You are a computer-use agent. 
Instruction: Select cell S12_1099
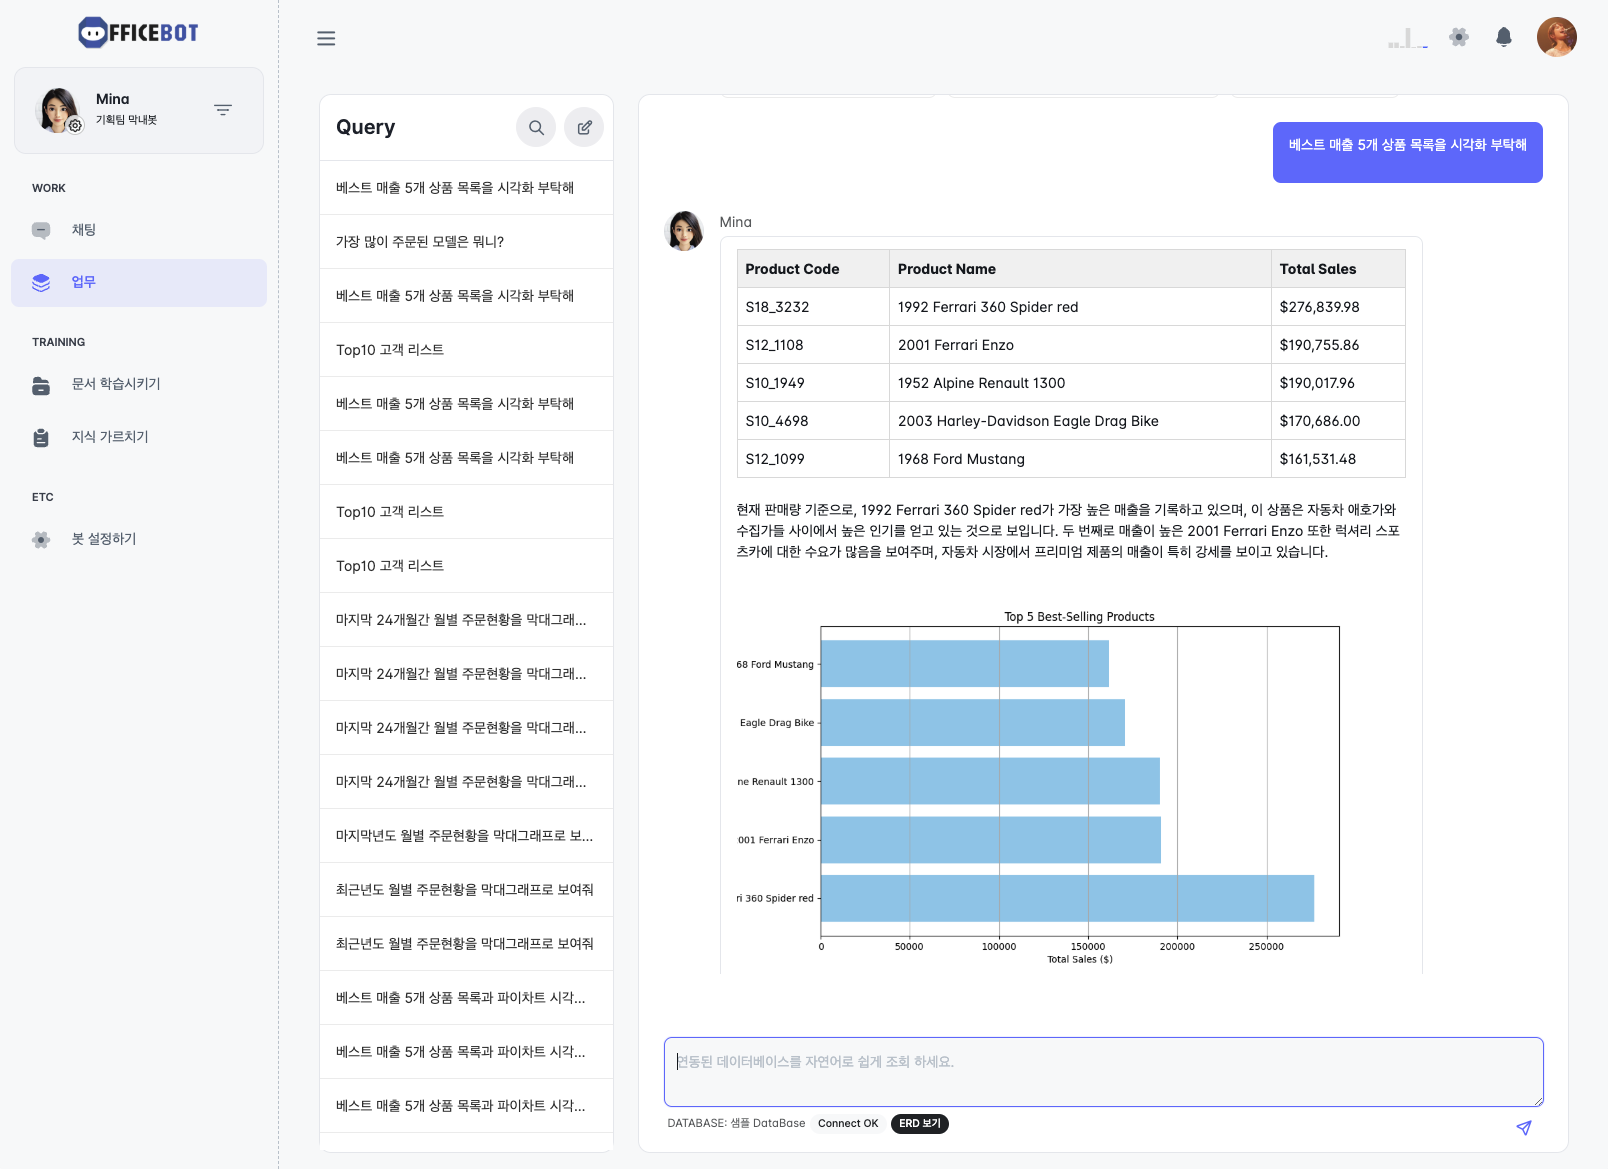click(813, 459)
